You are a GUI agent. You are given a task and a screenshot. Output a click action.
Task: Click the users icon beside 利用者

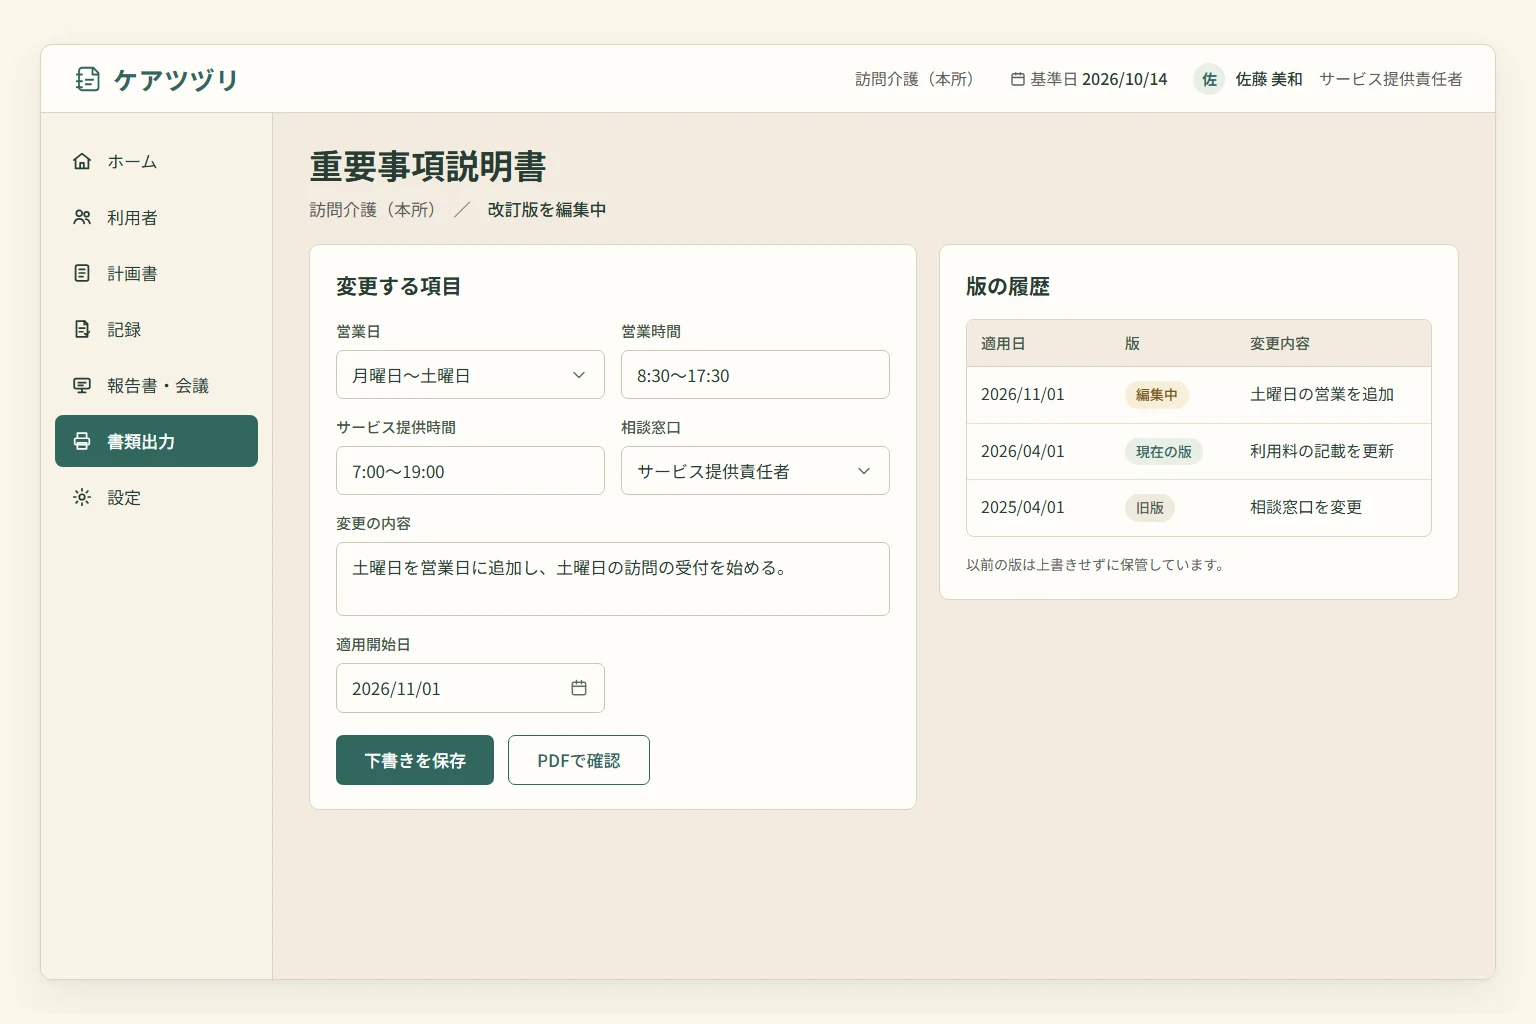[82, 217]
